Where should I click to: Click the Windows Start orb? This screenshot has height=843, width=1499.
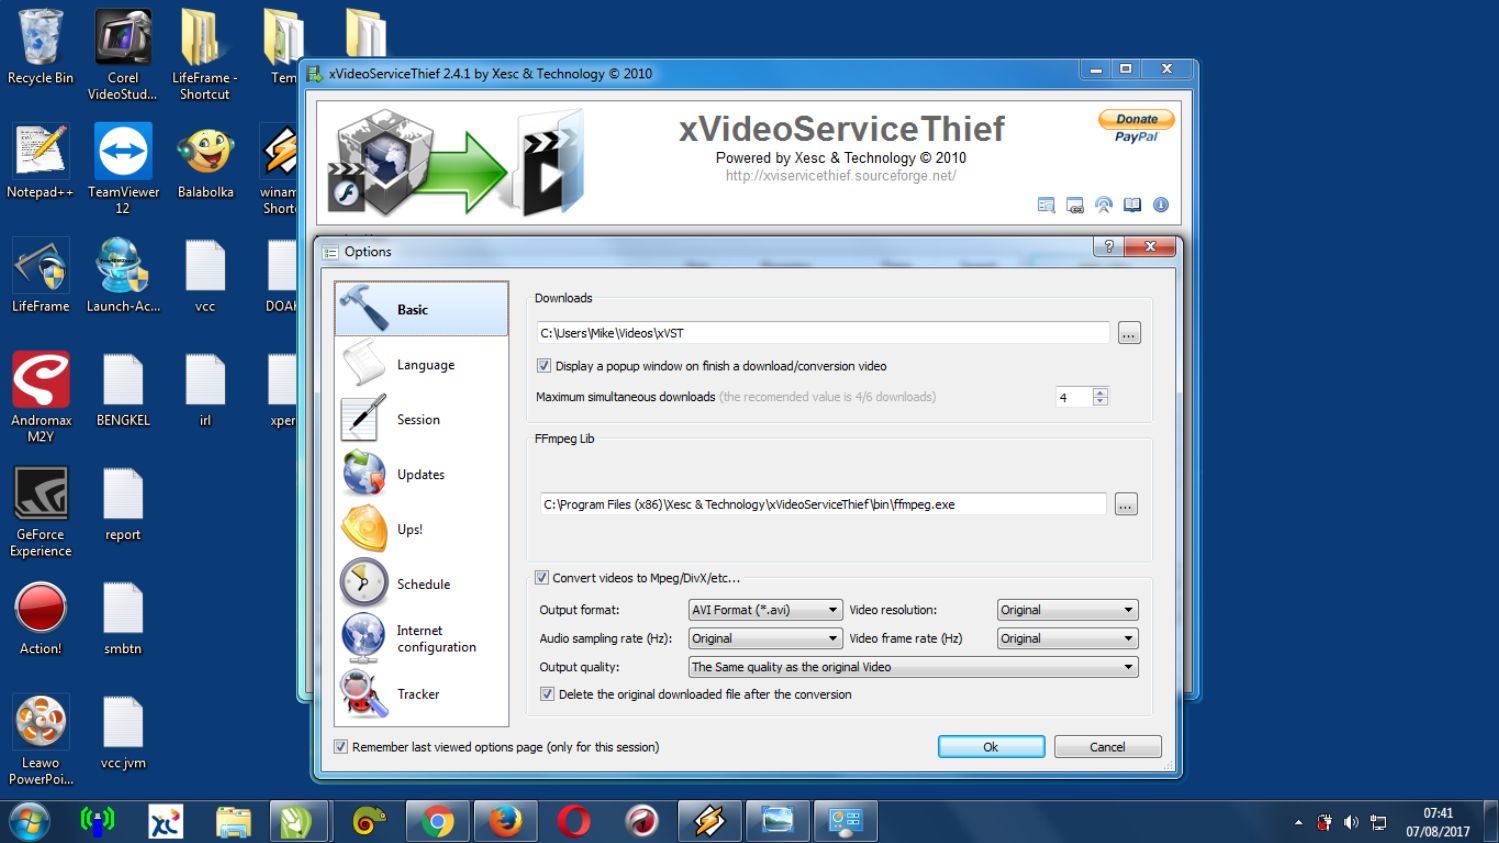(x=29, y=822)
